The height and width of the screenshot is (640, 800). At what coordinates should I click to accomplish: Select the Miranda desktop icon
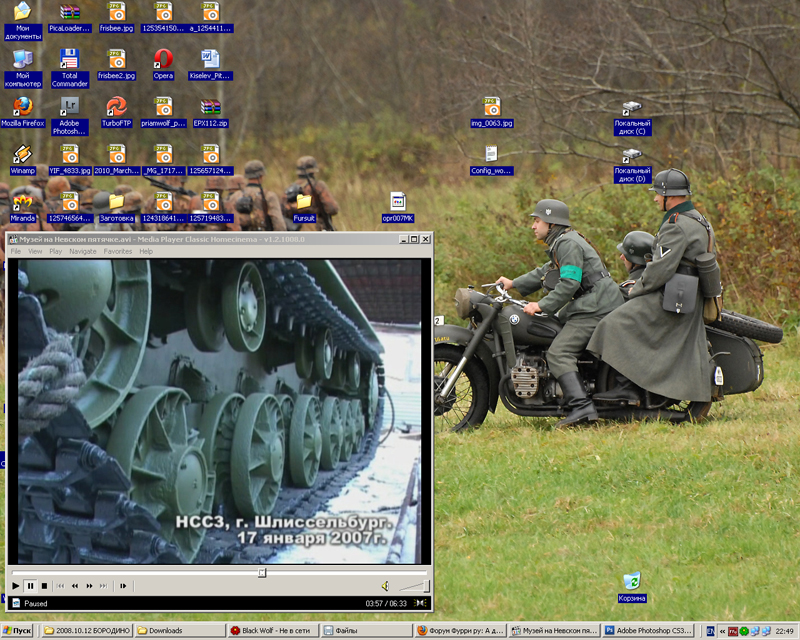22,202
